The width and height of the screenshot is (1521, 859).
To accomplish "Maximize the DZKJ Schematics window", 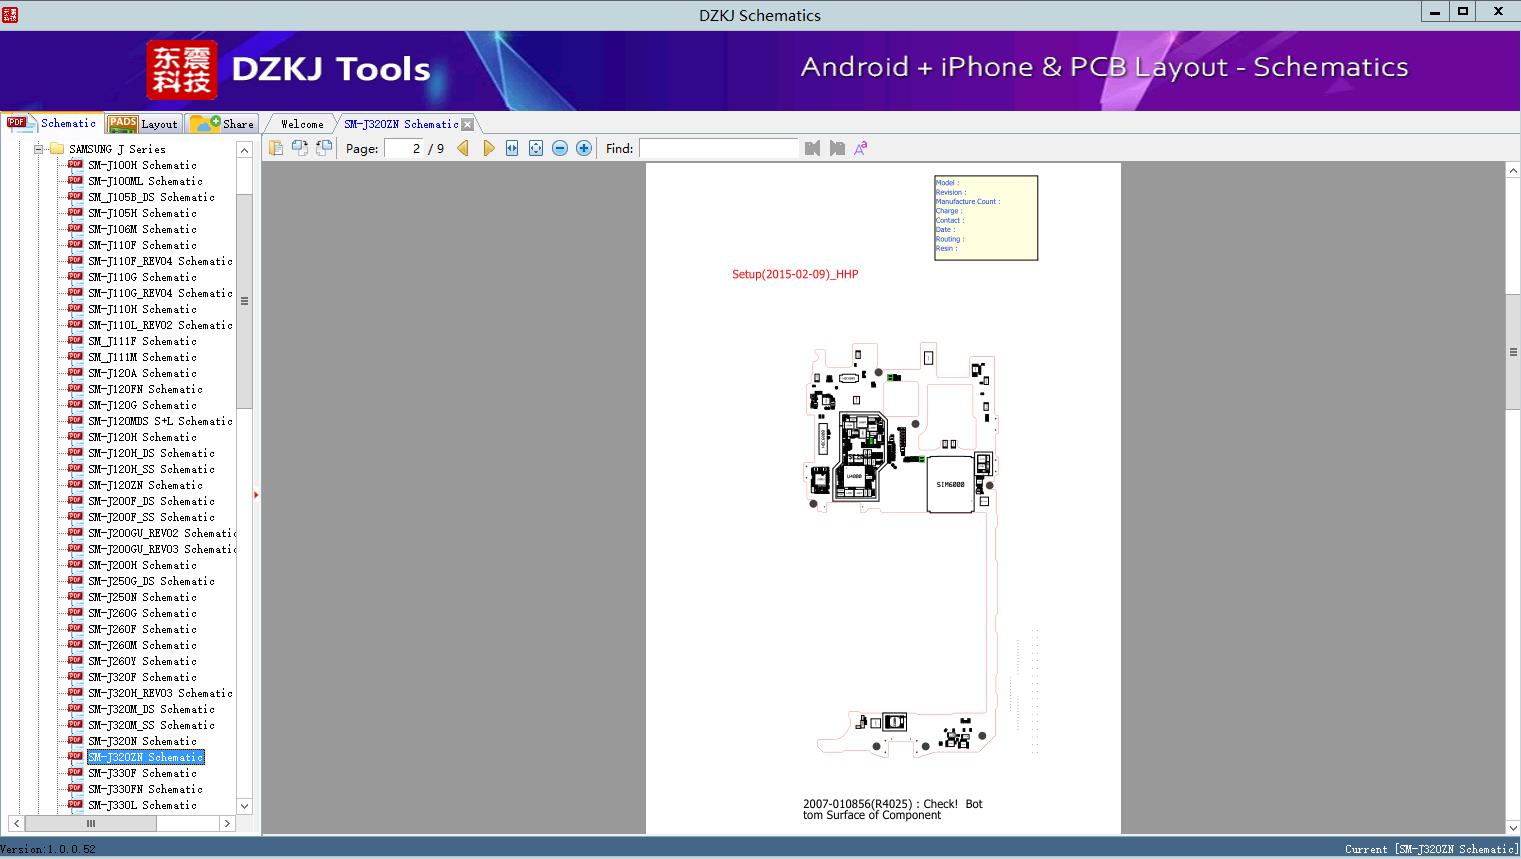I will point(1463,12).
